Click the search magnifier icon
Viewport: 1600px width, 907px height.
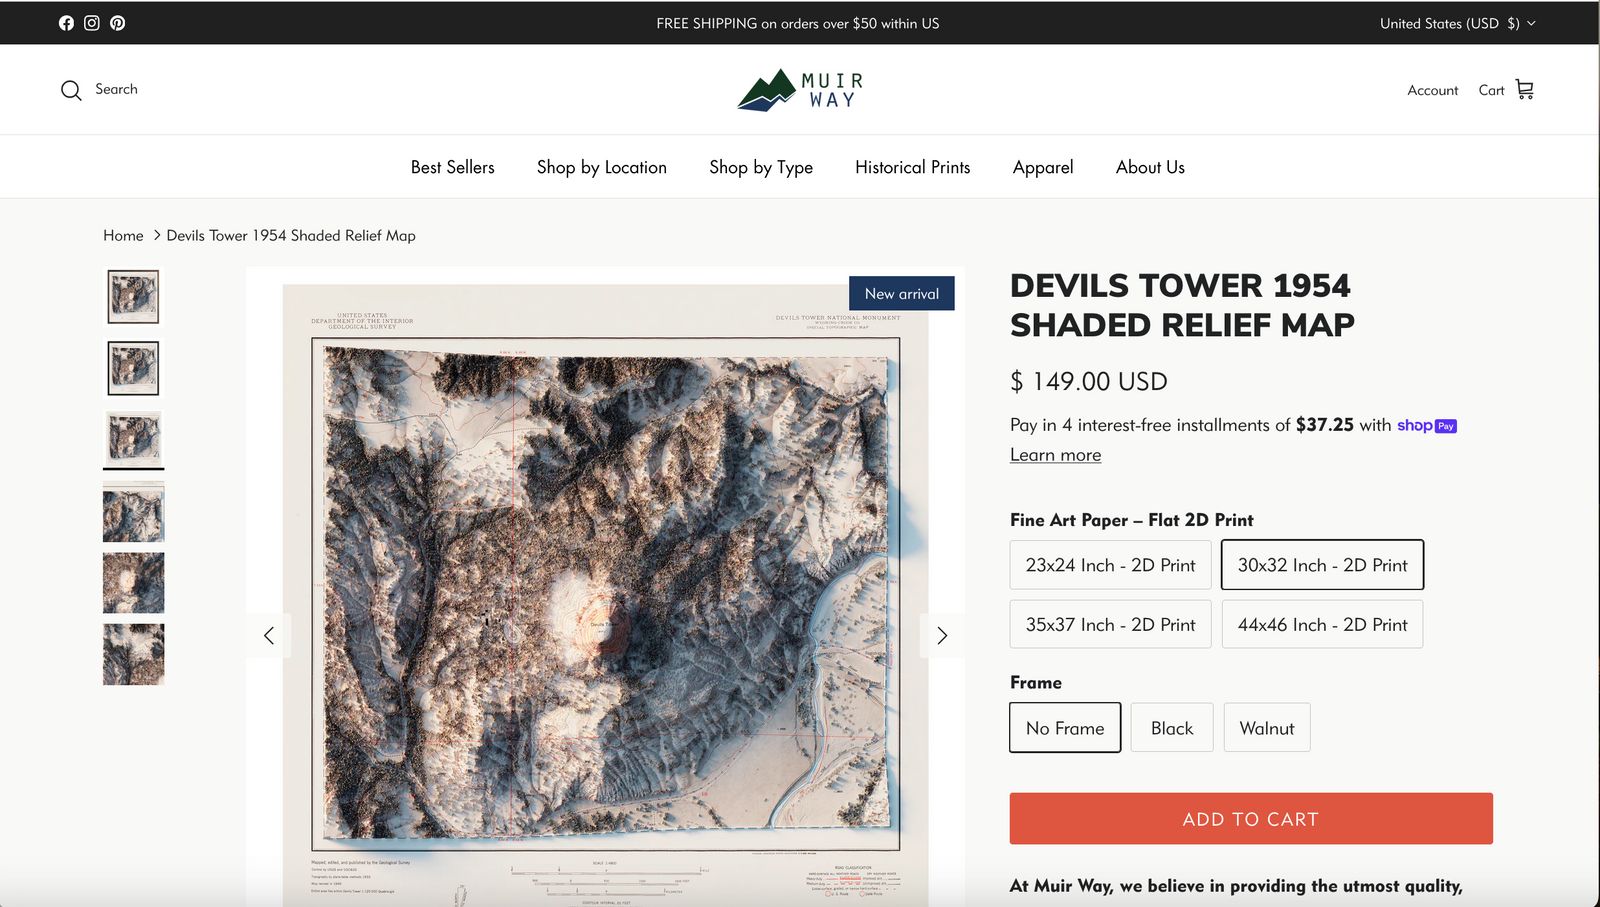pyautogui.click(x=71, y=90)
